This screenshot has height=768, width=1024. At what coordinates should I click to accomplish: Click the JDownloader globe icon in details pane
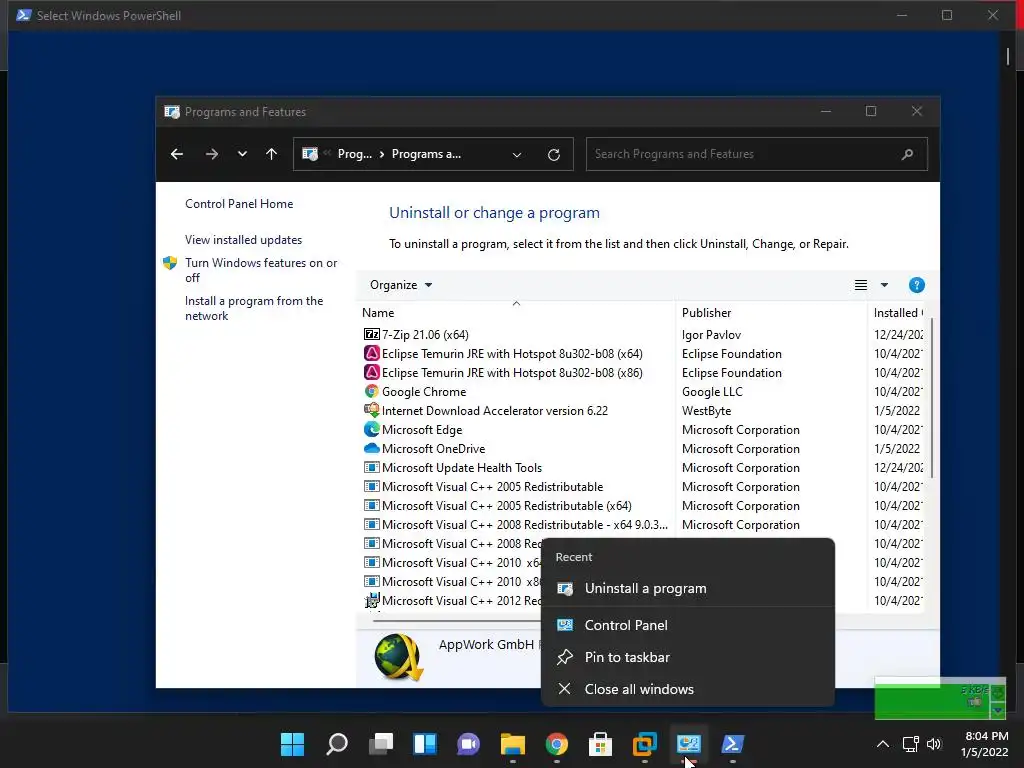(398, 656)
